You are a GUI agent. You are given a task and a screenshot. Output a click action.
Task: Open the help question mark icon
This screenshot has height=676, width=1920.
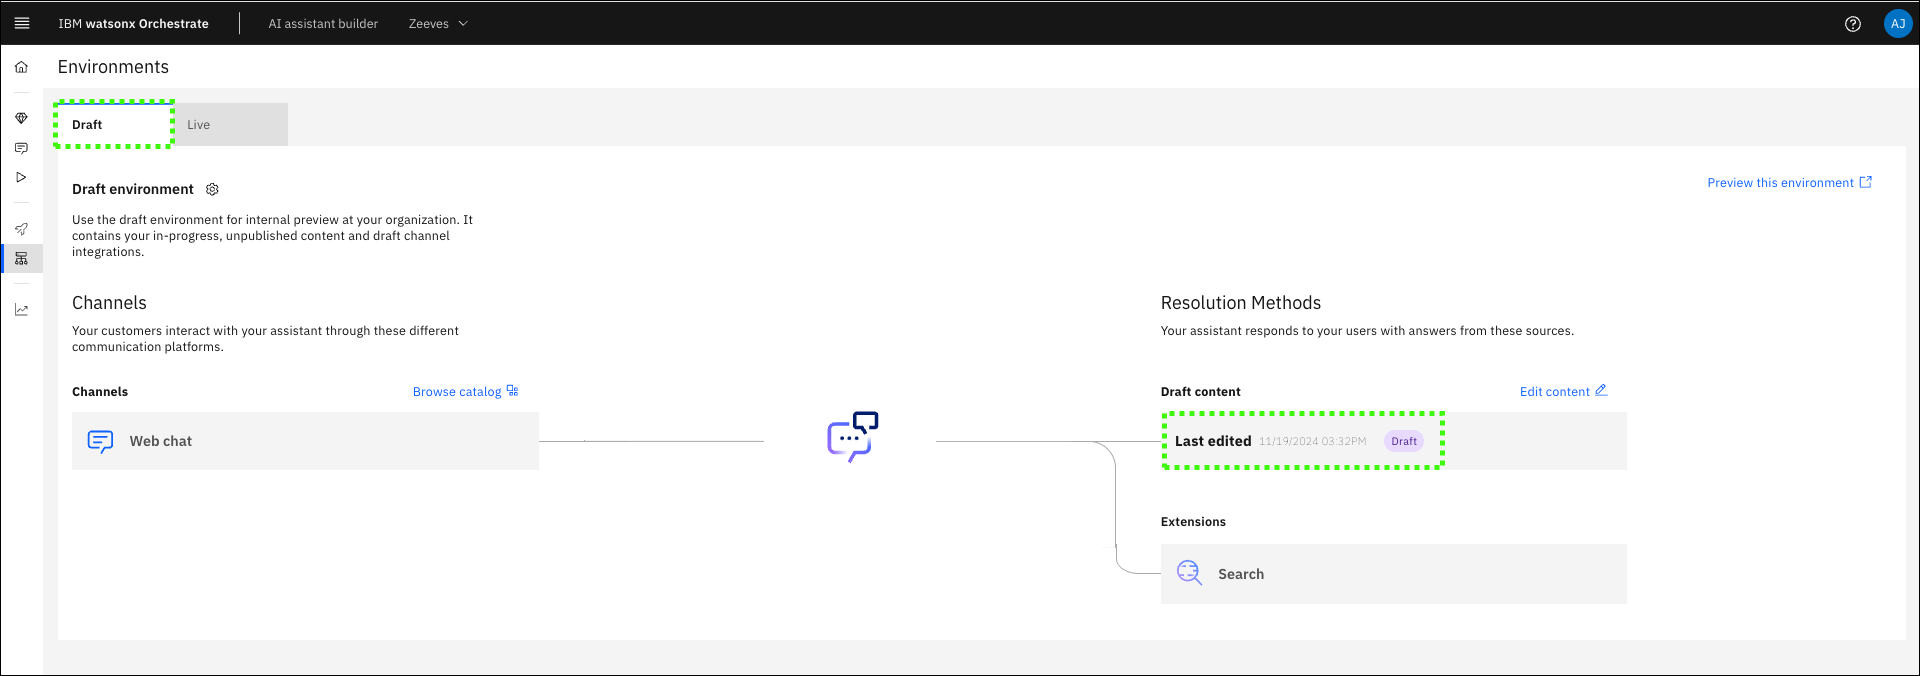1852,24
